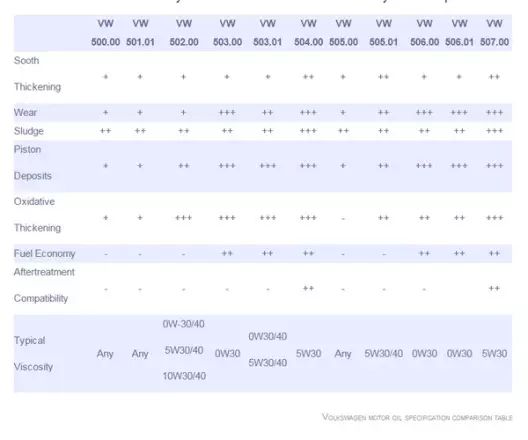Select the VW 504.00 column header
This screenshot has height=440, width=528.
[308, 33]
